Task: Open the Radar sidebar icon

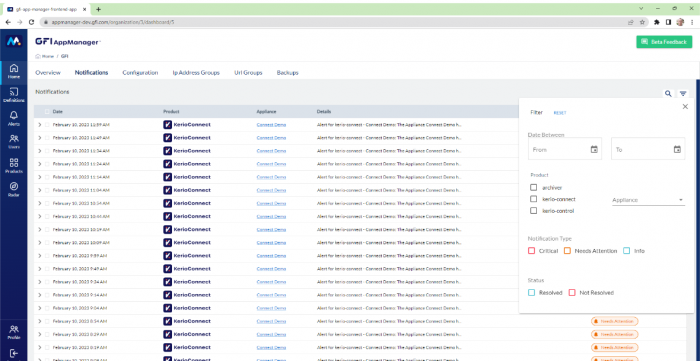Action: coord(13,189)
